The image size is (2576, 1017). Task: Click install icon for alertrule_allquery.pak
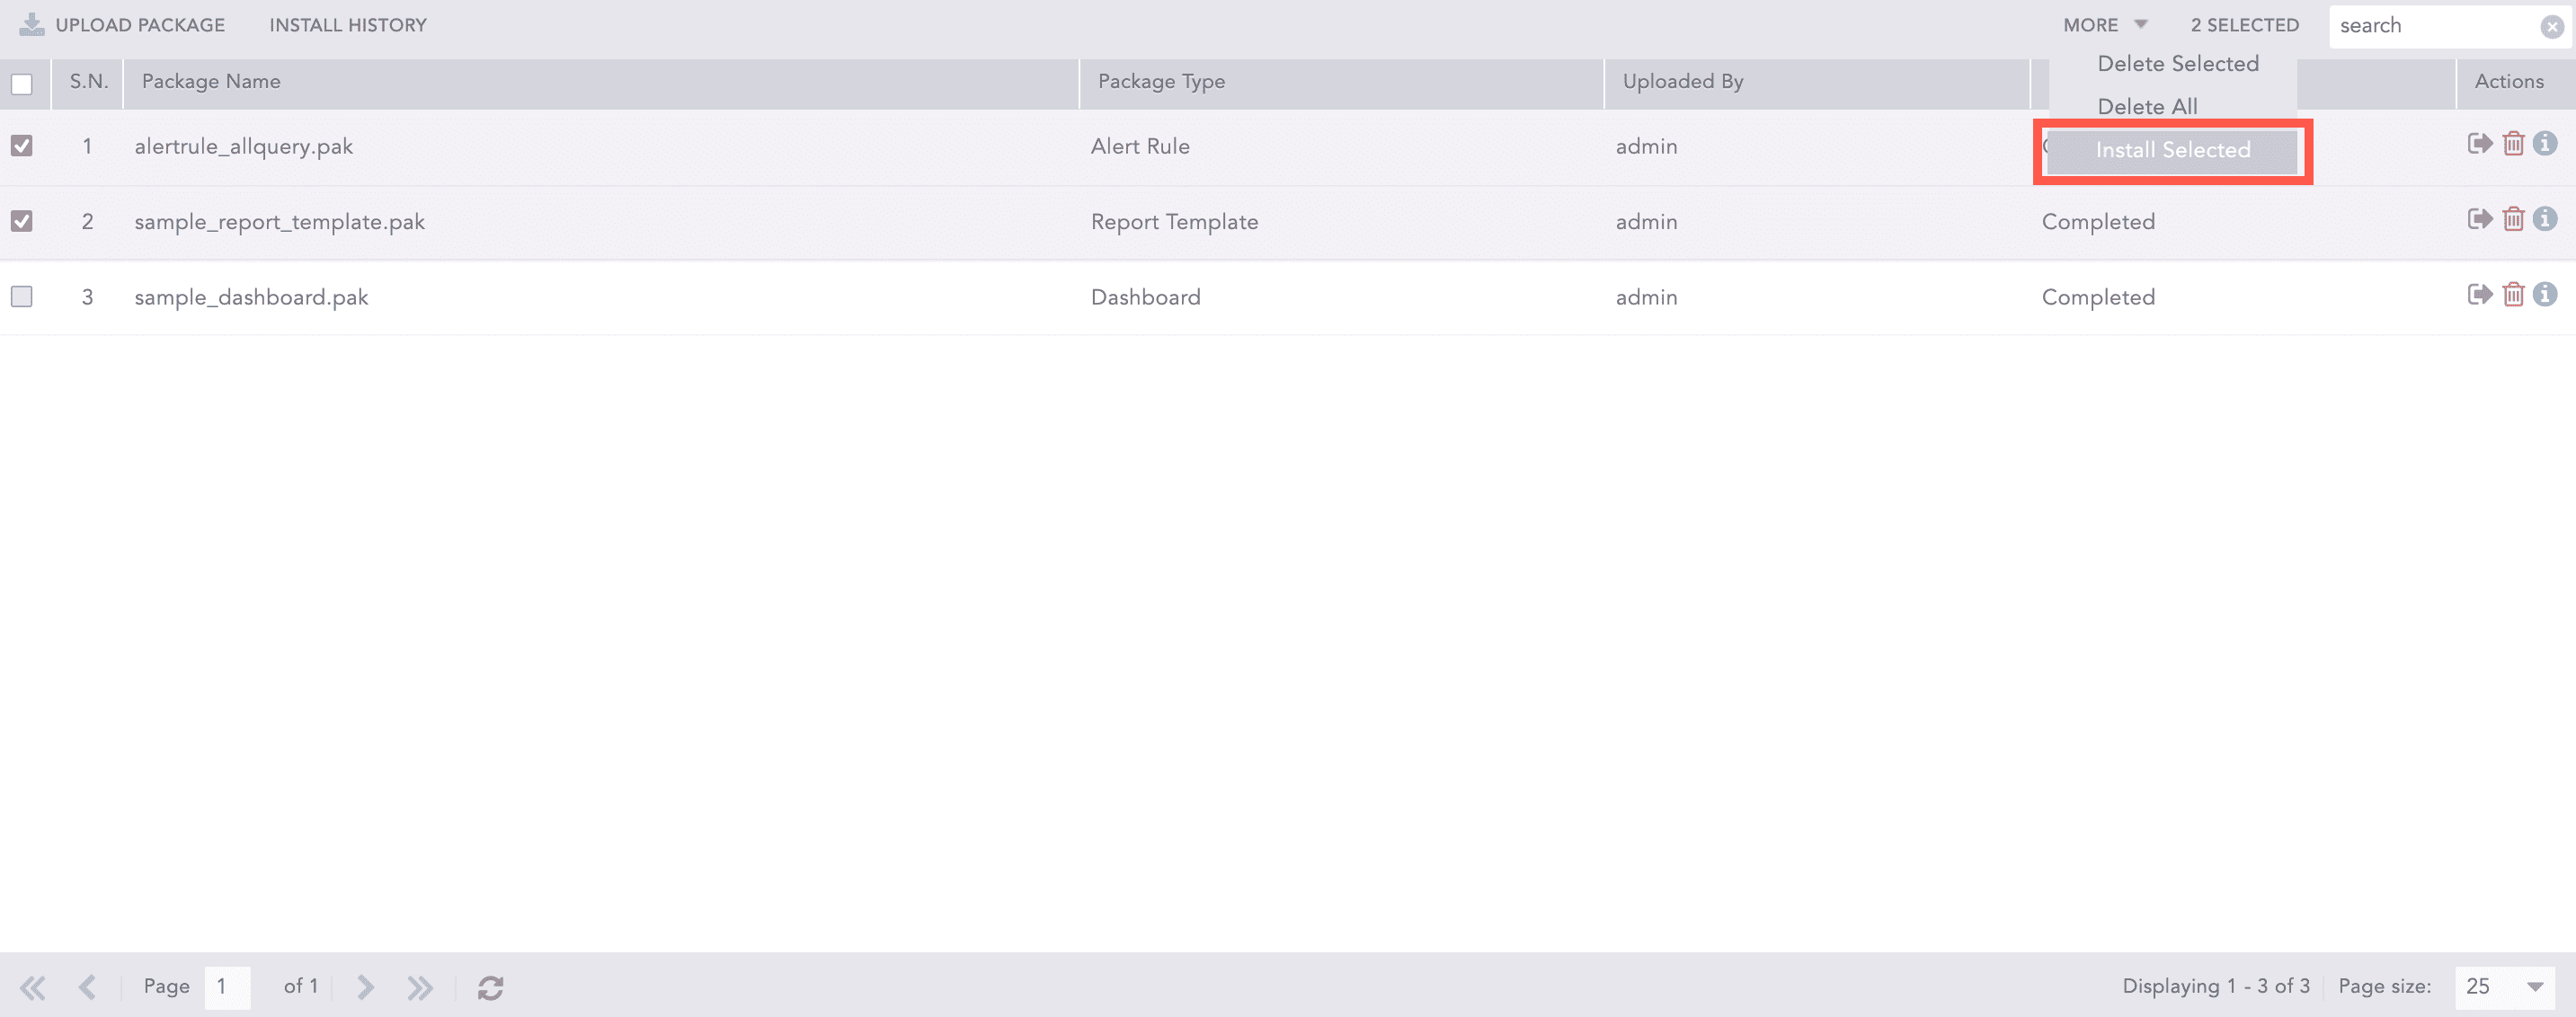pos(2479,144)
